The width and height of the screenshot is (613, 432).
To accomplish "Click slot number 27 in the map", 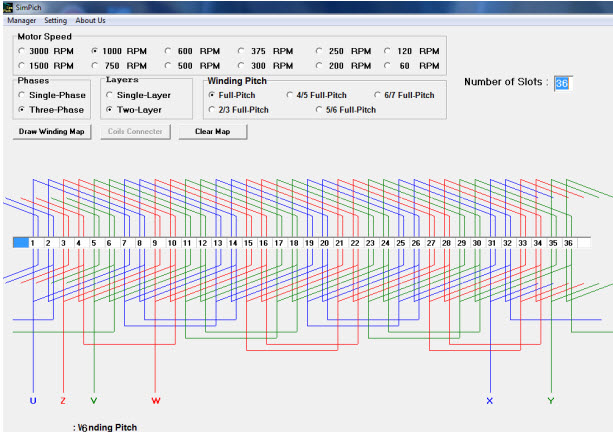I will tap(431, 243).
